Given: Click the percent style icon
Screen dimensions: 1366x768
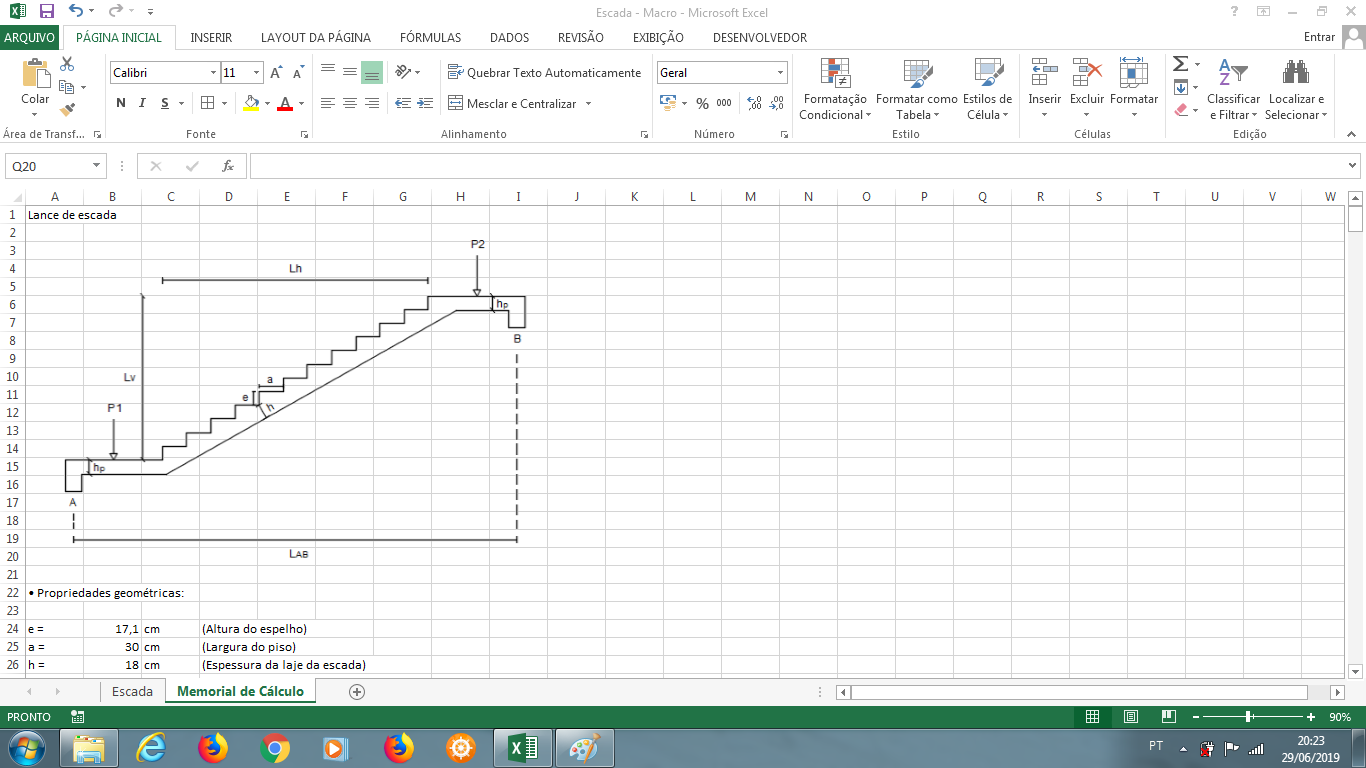Looking at the screenshot, I should [x=702, y=103].
